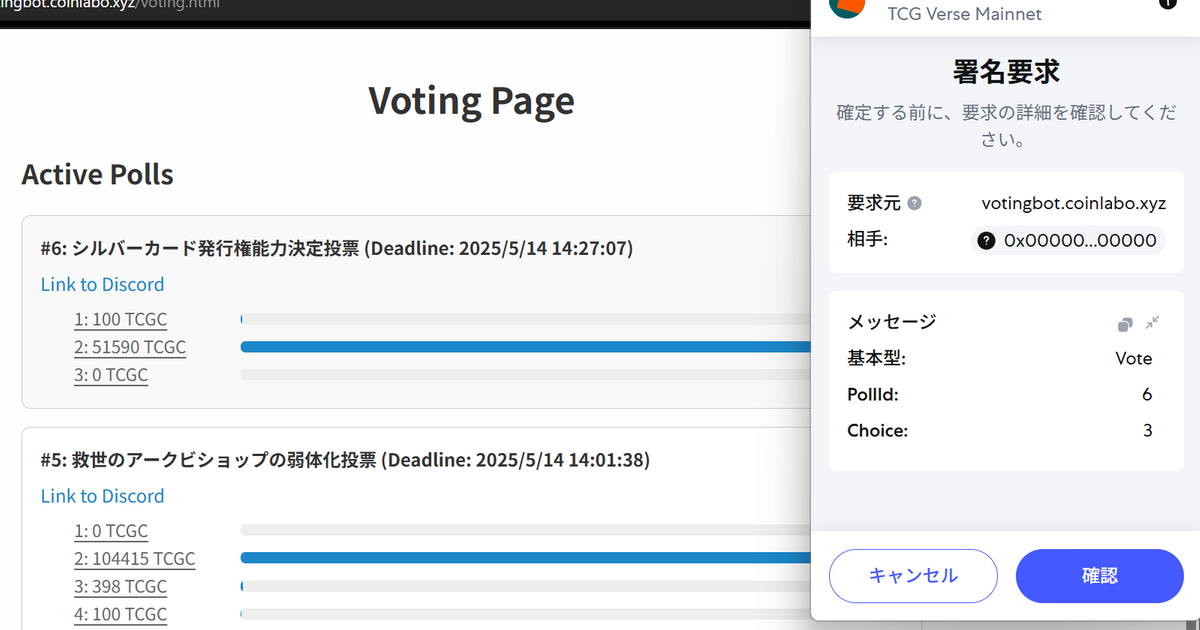Image resolution: width=1200 pixels, height=630 pixels.
Task: Open Link to Discord under poll #6
Action: (102, 284)
